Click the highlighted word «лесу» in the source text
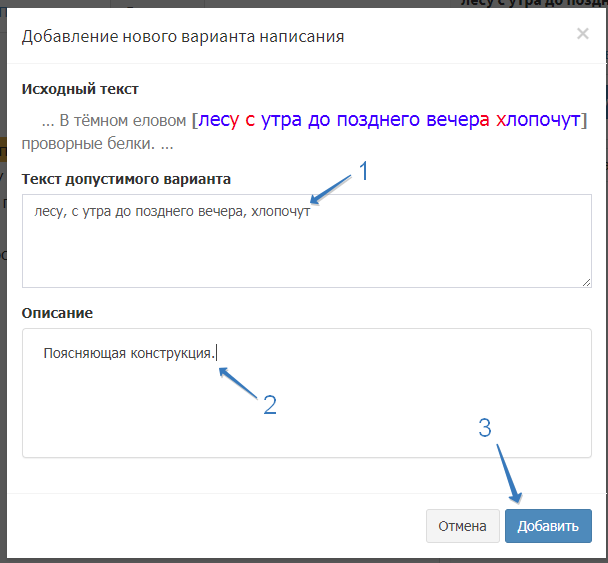608x563 pixels. 219,120
